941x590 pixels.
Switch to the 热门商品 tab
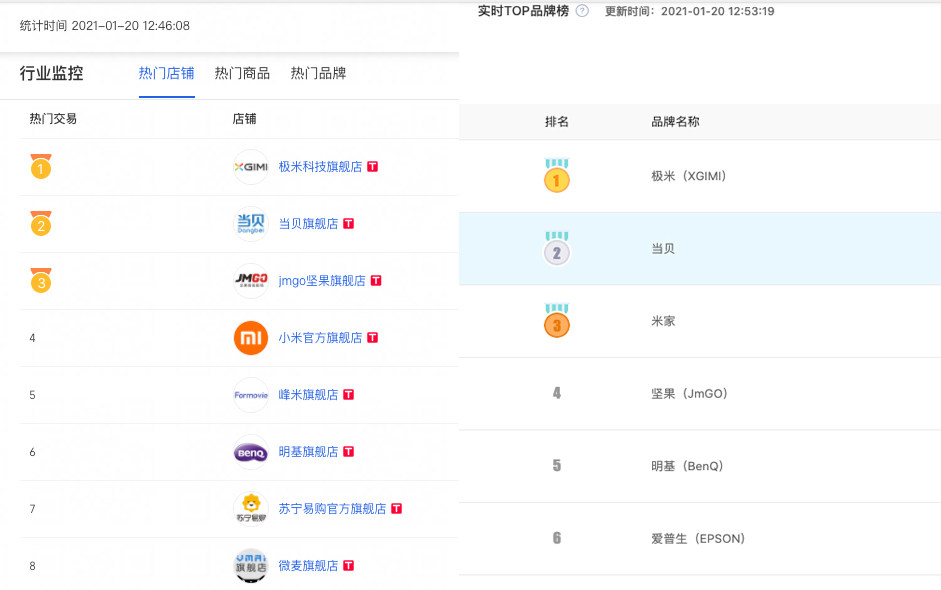click(242, 73)
